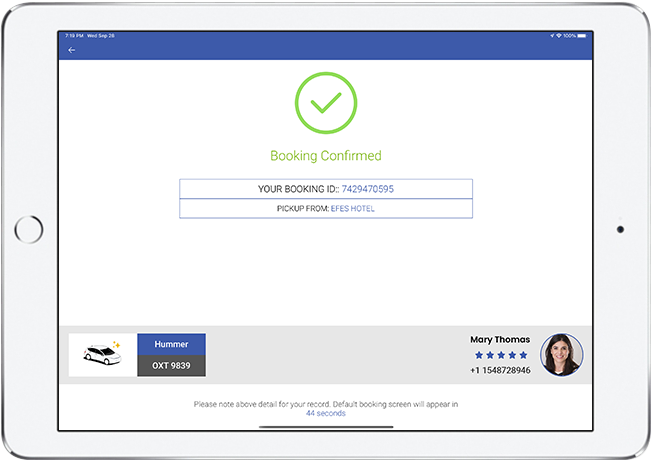The image size is (652, 462).
Task: Tap the location arrow status icon
Action: 552,36
